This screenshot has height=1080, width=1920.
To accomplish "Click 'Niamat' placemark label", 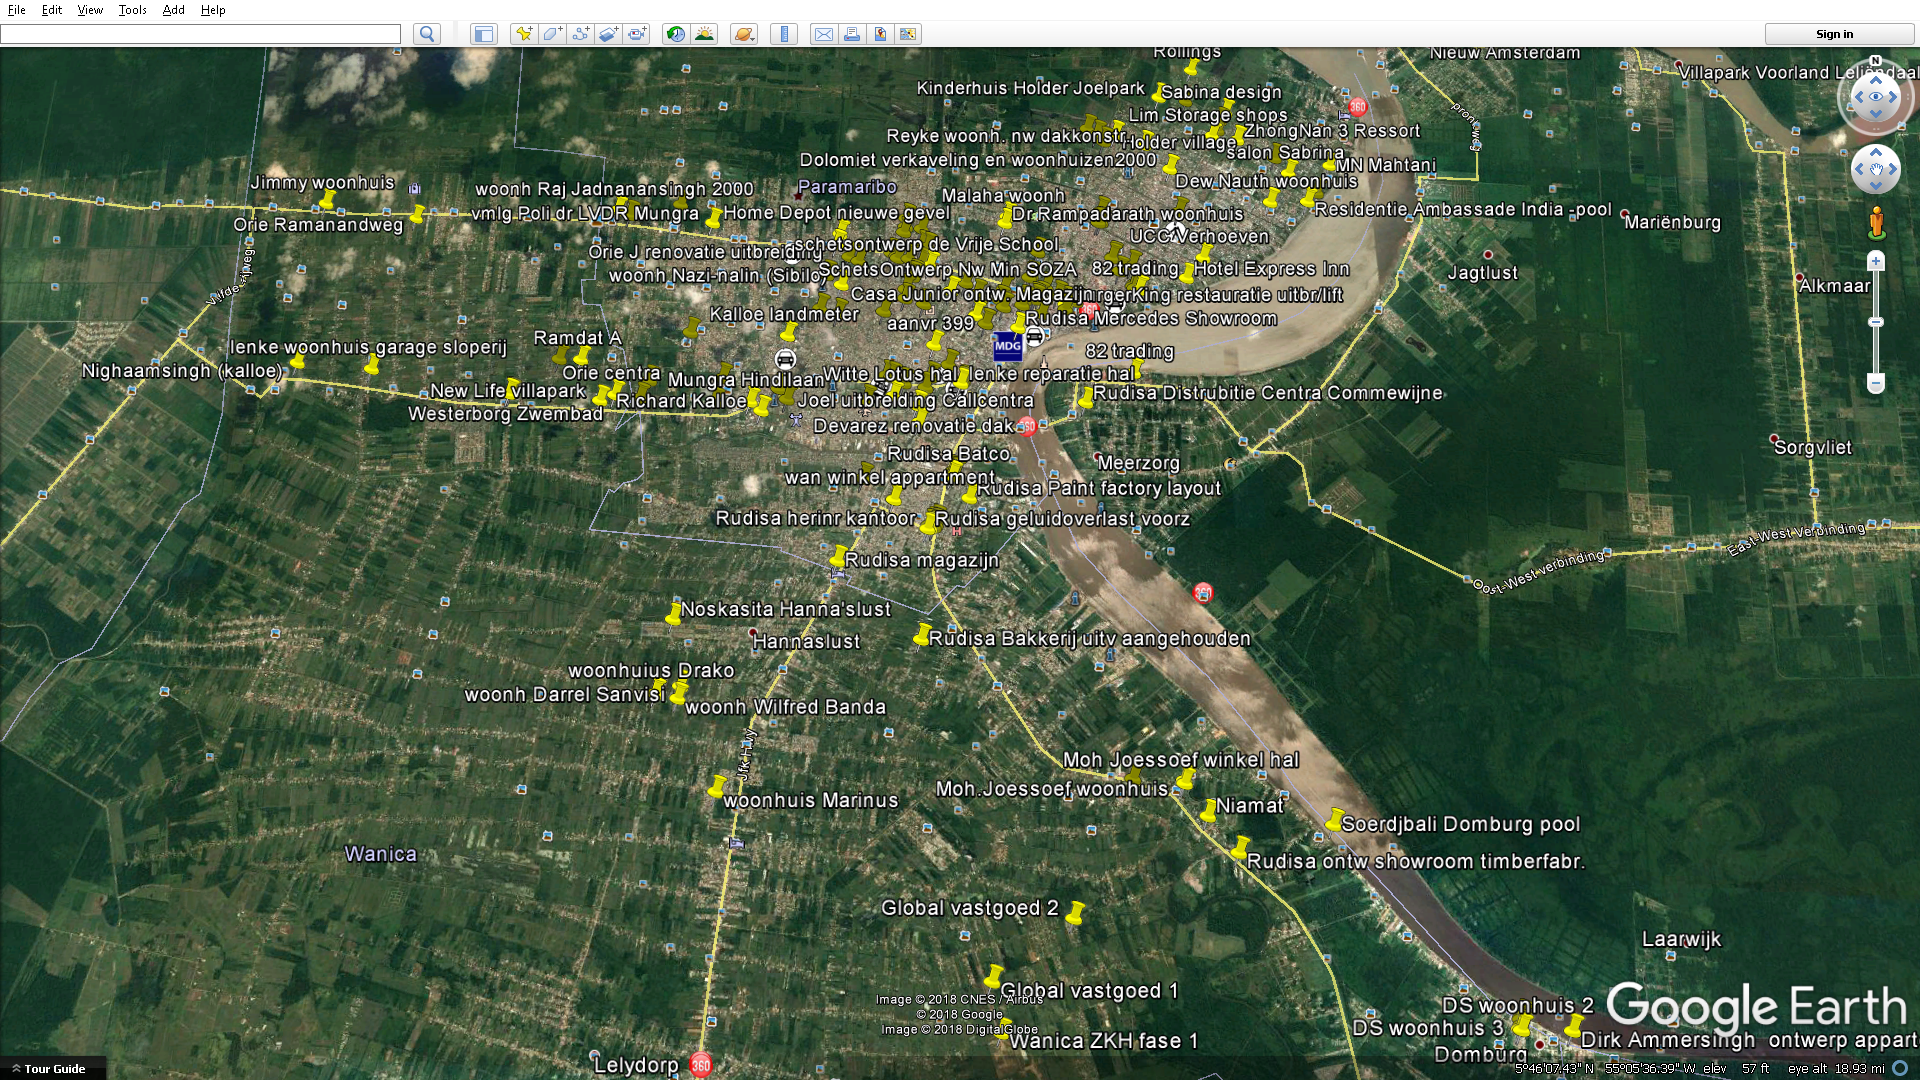I will 1249,806.
